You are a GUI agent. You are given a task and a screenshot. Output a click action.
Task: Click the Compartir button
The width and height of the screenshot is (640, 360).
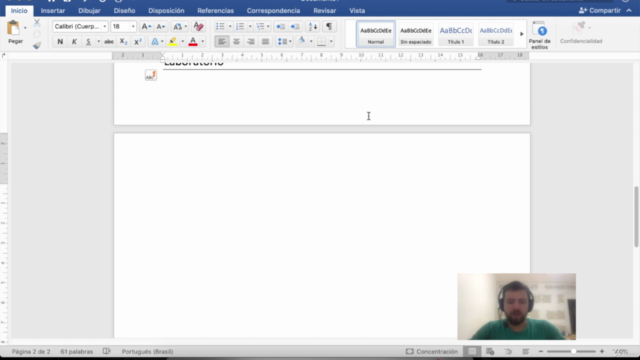(x=600, y=11)
